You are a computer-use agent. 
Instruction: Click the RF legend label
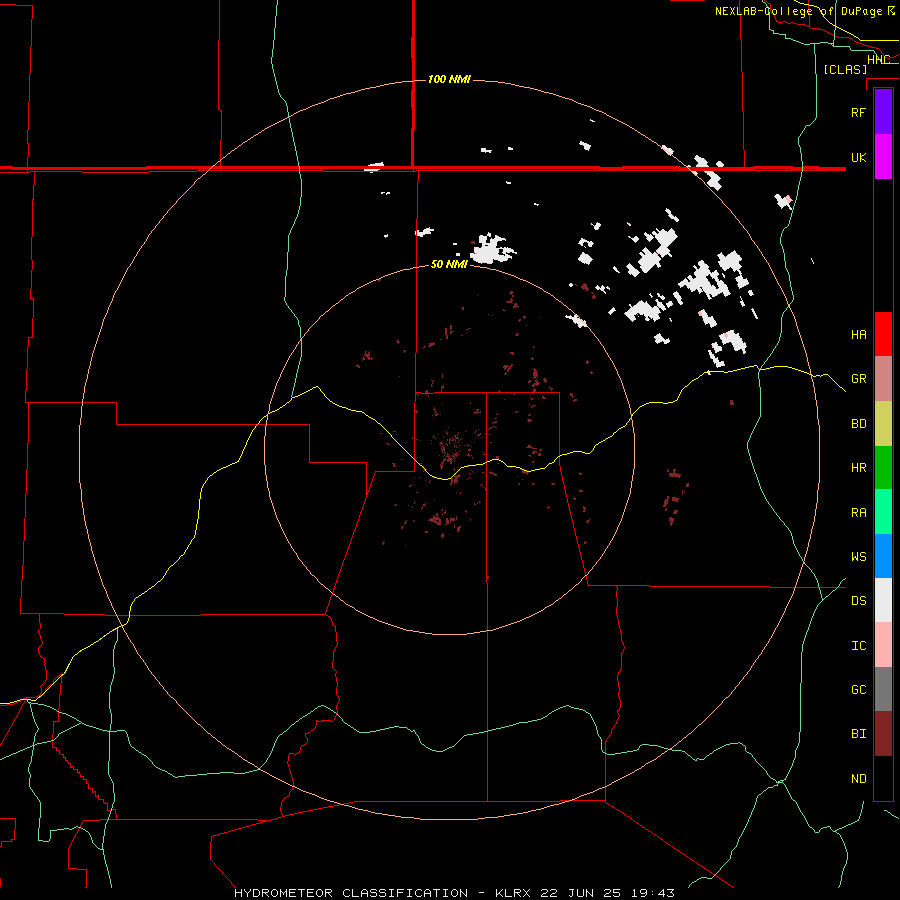[x=858, y=112]
